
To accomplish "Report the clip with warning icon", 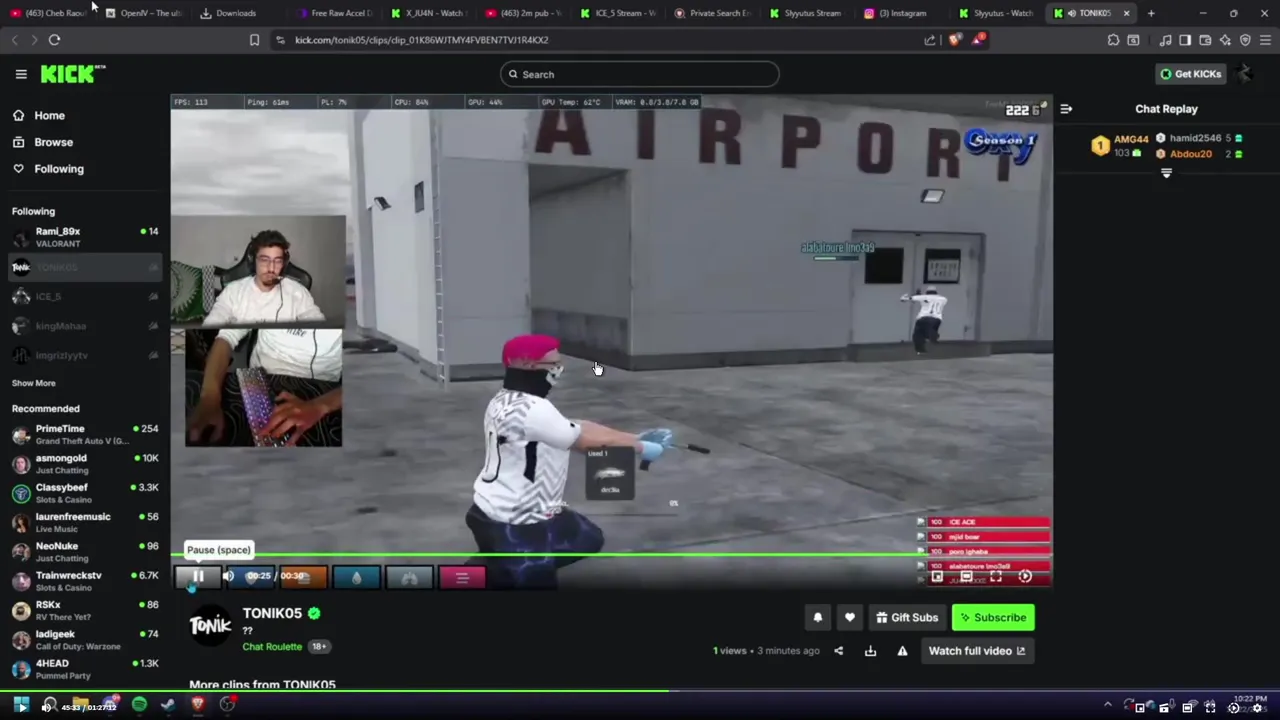I will click(902, 651).
